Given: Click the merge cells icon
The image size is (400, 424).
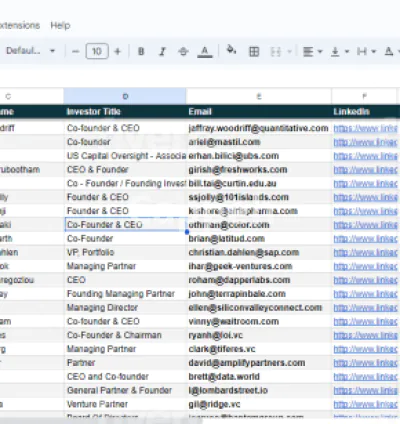Looking at the screenshot, I should tap(275, 51).
